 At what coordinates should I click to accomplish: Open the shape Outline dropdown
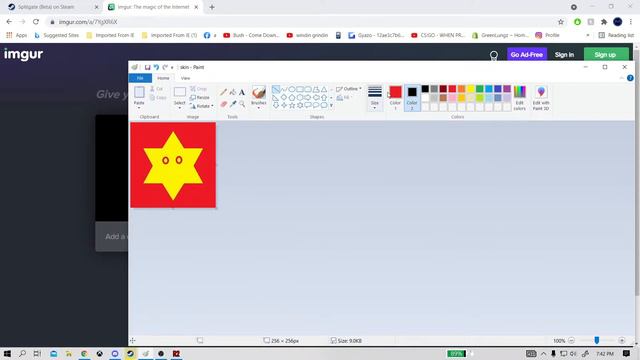point(349,89)
